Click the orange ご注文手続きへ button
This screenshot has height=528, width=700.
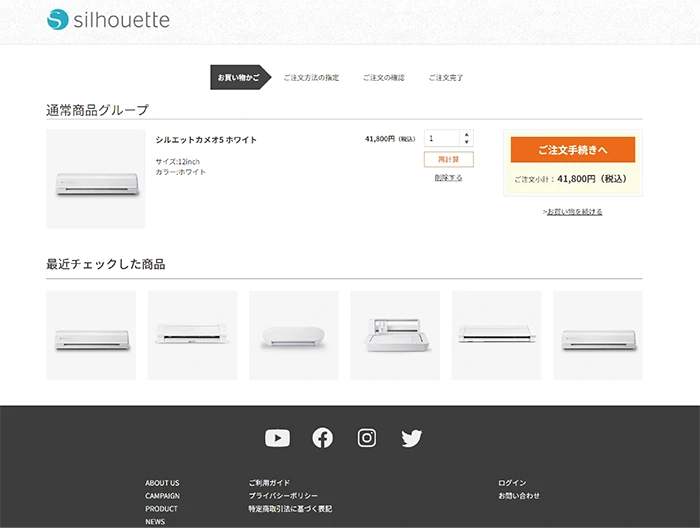click(x=573, y=150)
